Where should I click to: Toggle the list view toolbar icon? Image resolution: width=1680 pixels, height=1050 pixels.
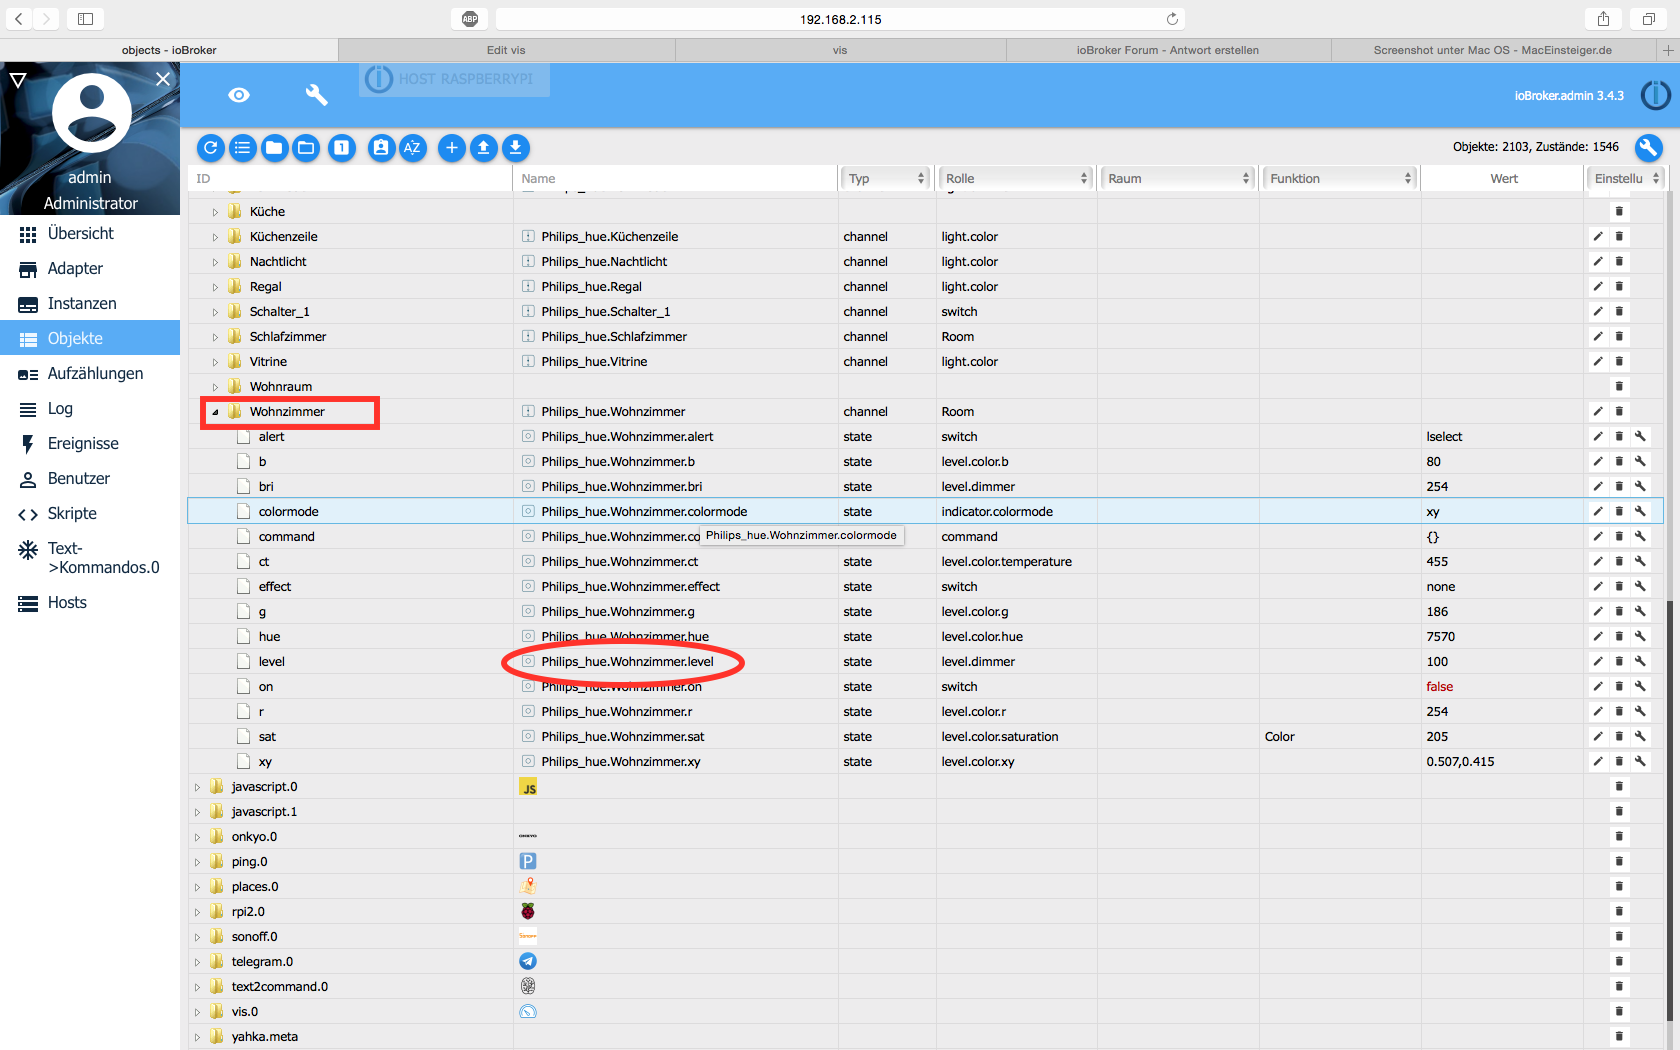[242, 148]
